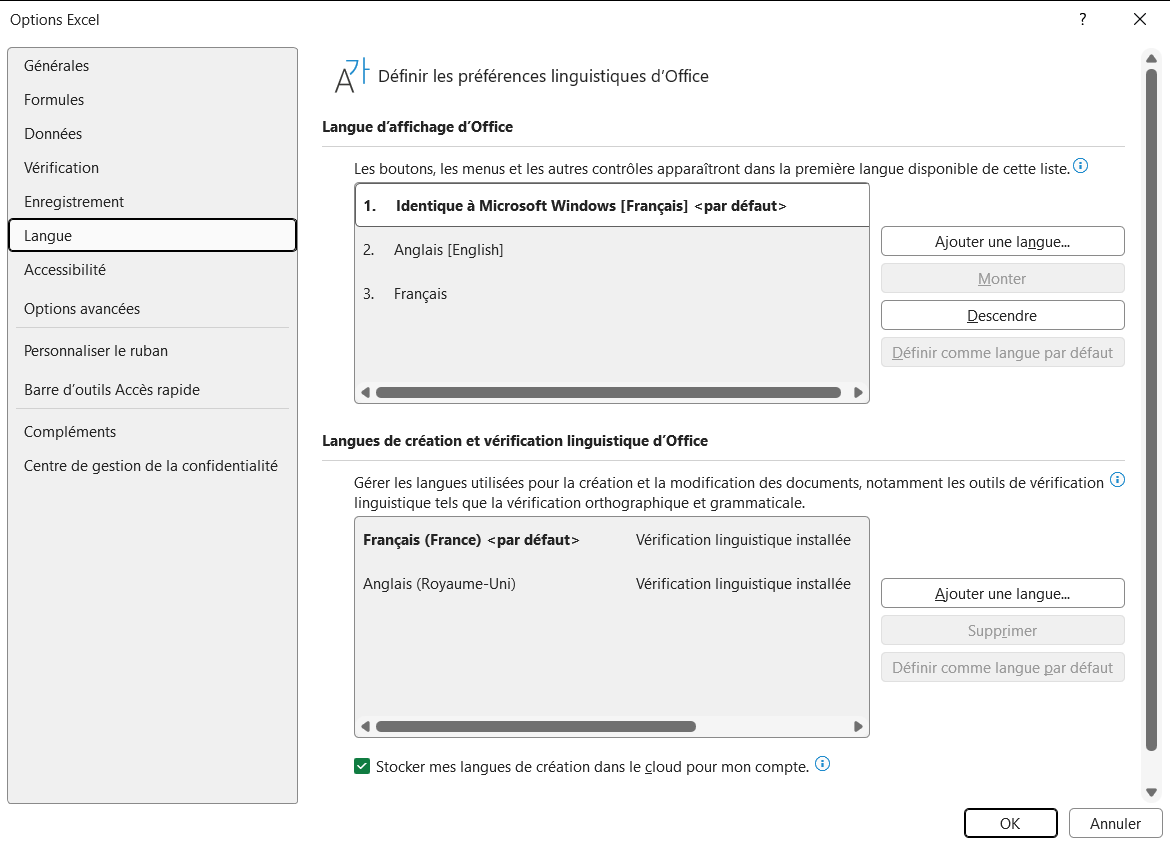Open Barre d'outils Accès rapide category

tap(152, 390)
